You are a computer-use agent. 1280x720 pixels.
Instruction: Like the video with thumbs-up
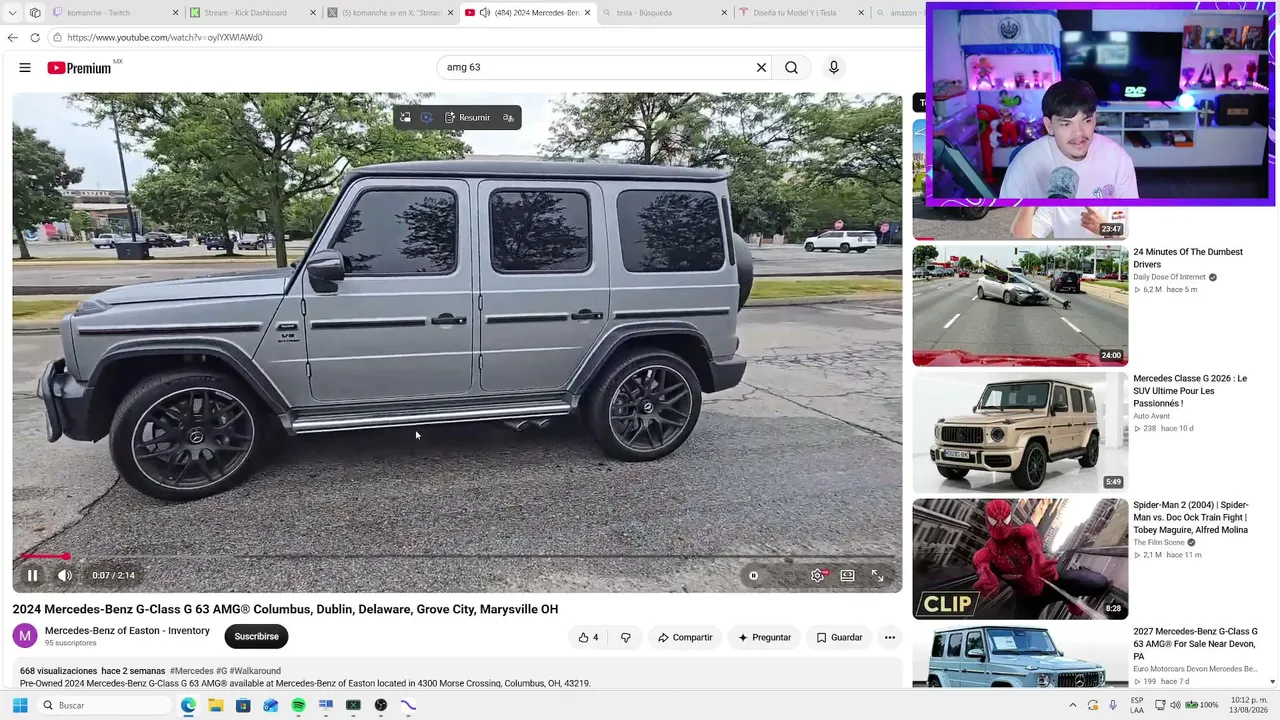[x=589, y=637]
